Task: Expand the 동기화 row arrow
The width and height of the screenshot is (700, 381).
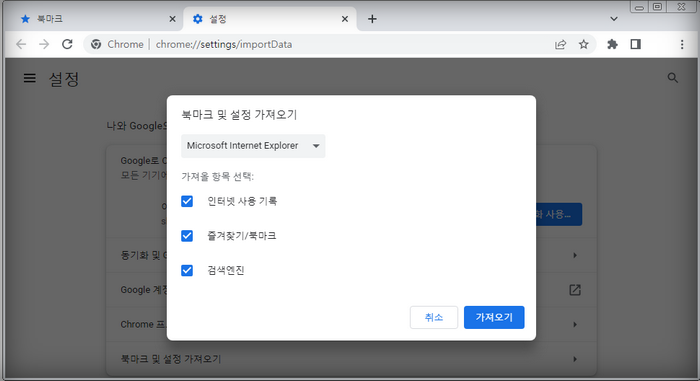Action: pyautogui.click(x=575, y=255)
